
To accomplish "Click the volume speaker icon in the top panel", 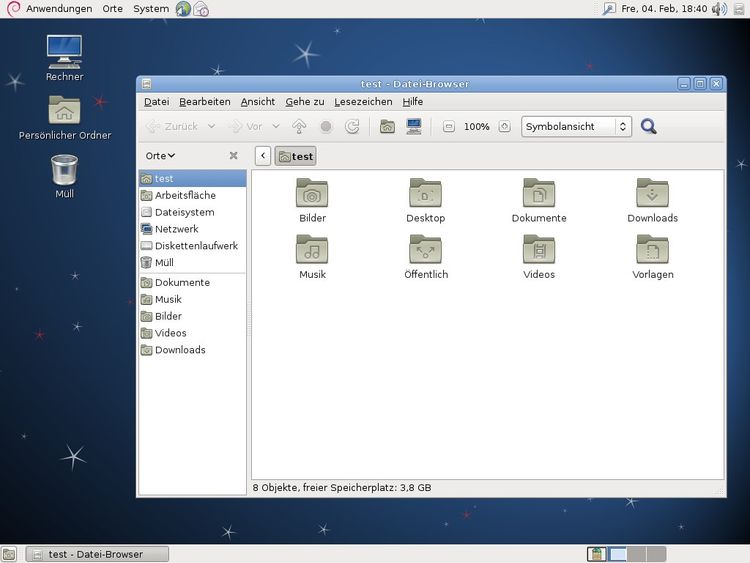I will (x=719, y=9).
